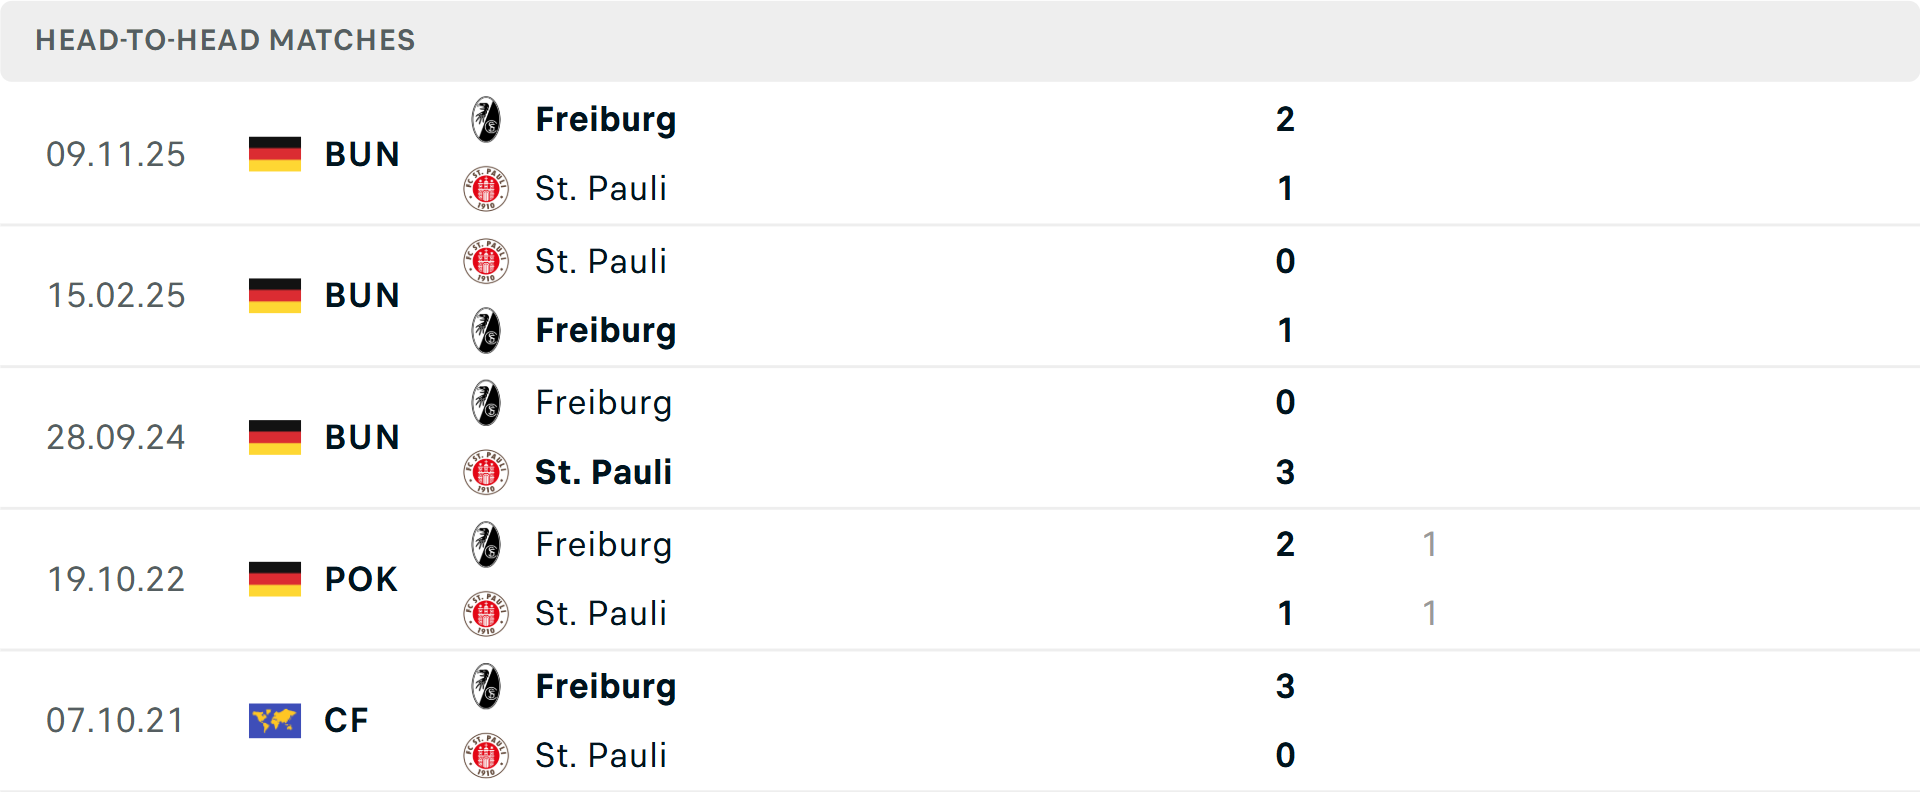Select the St. Pauli badge in the top match row
1920x792 pixels.
pos(487,188)
